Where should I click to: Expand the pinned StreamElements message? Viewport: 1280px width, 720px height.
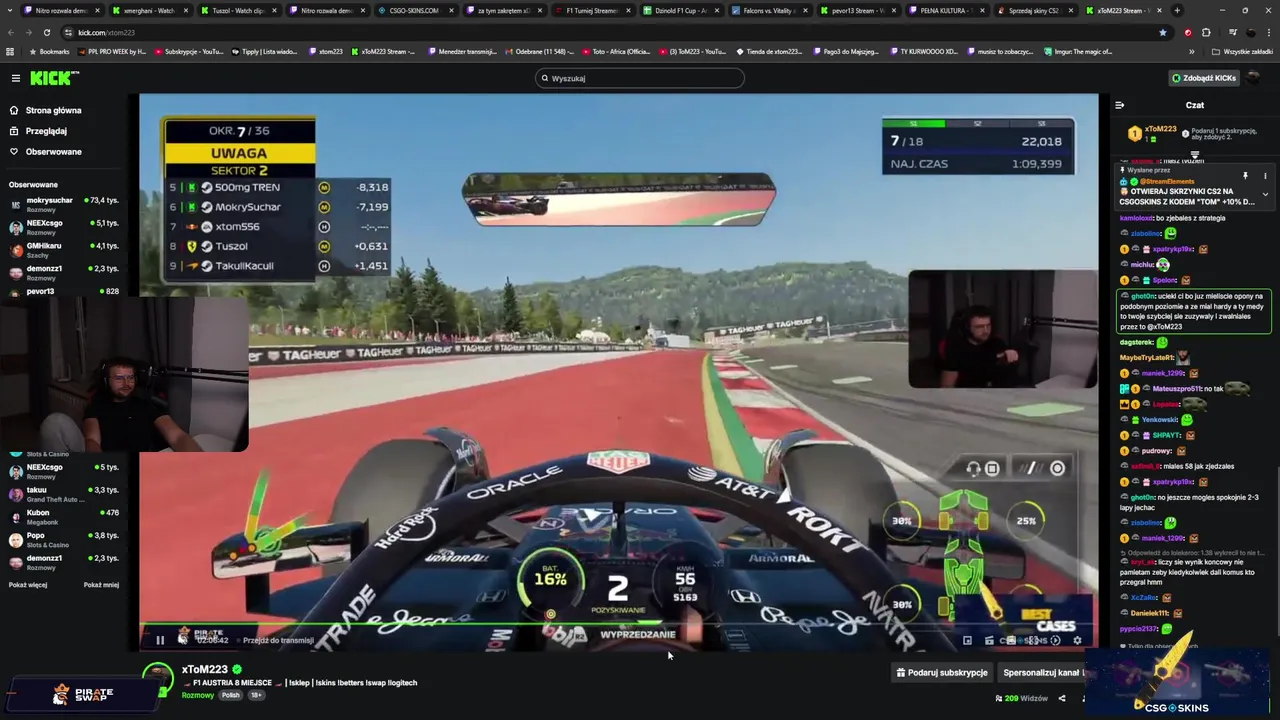pyautogui.click(x=1265, y=194)
